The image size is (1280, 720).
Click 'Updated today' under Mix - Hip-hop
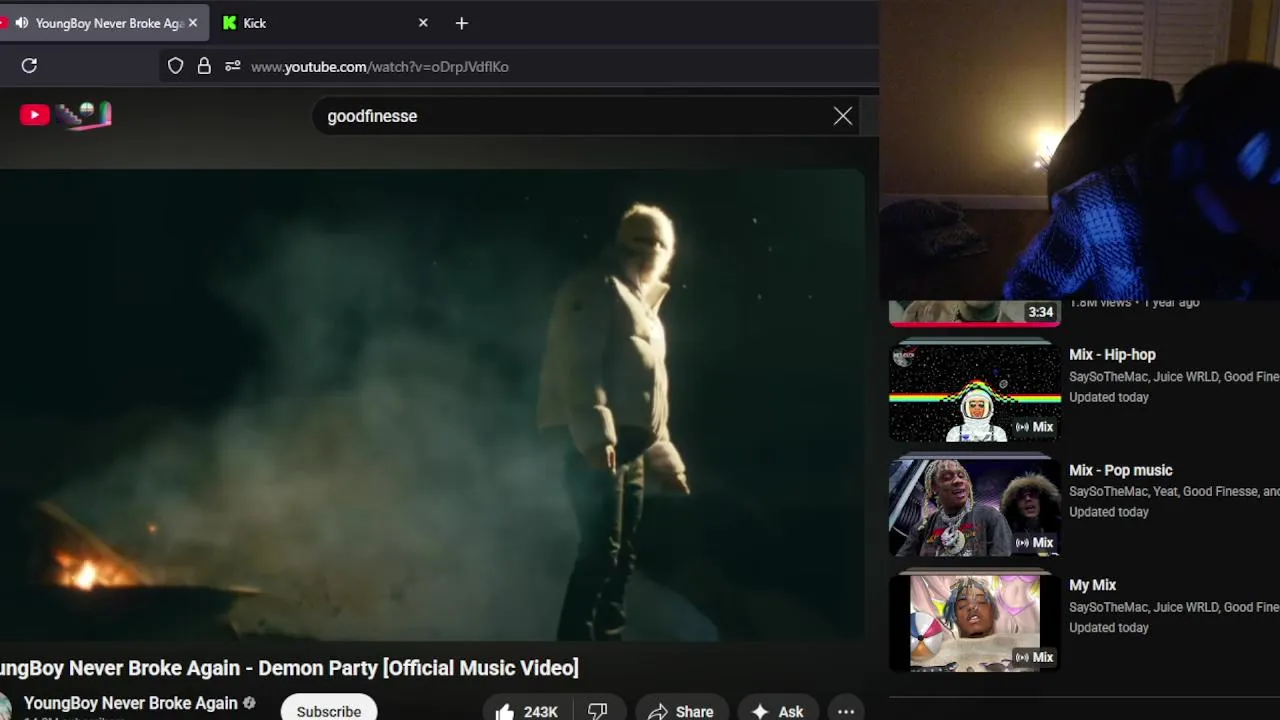point(1109,397)
